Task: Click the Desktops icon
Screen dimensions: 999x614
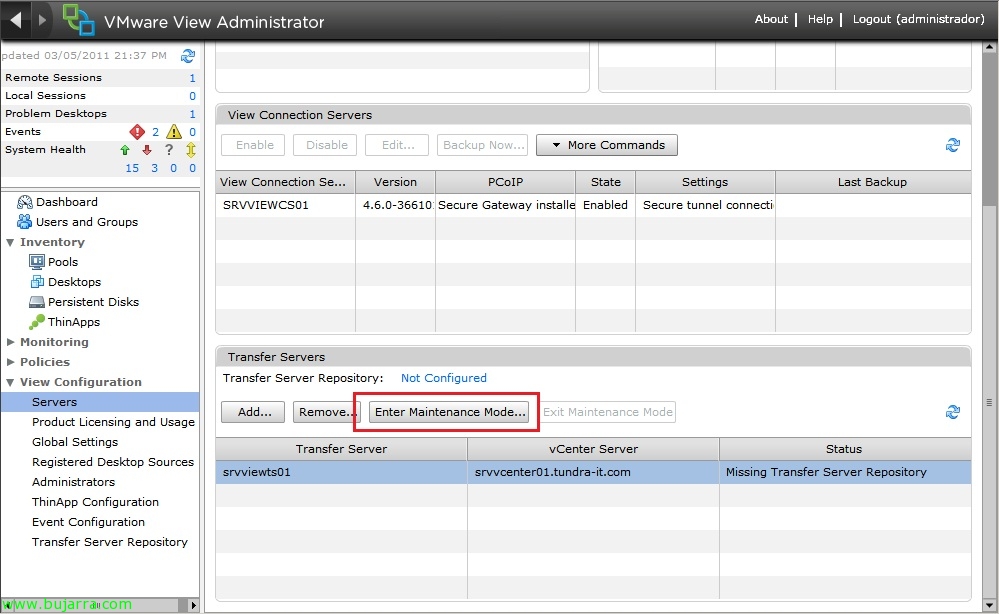Action: [37, 282]
